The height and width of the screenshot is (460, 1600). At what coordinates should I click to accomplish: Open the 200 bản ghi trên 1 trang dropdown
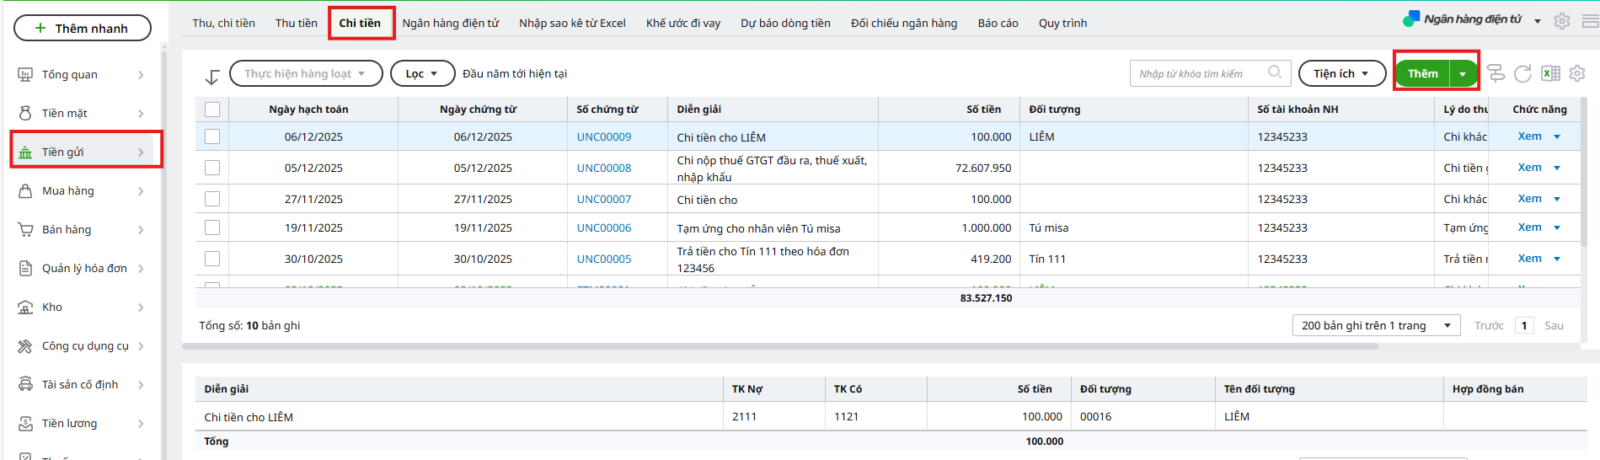[x=1376, y=326]
